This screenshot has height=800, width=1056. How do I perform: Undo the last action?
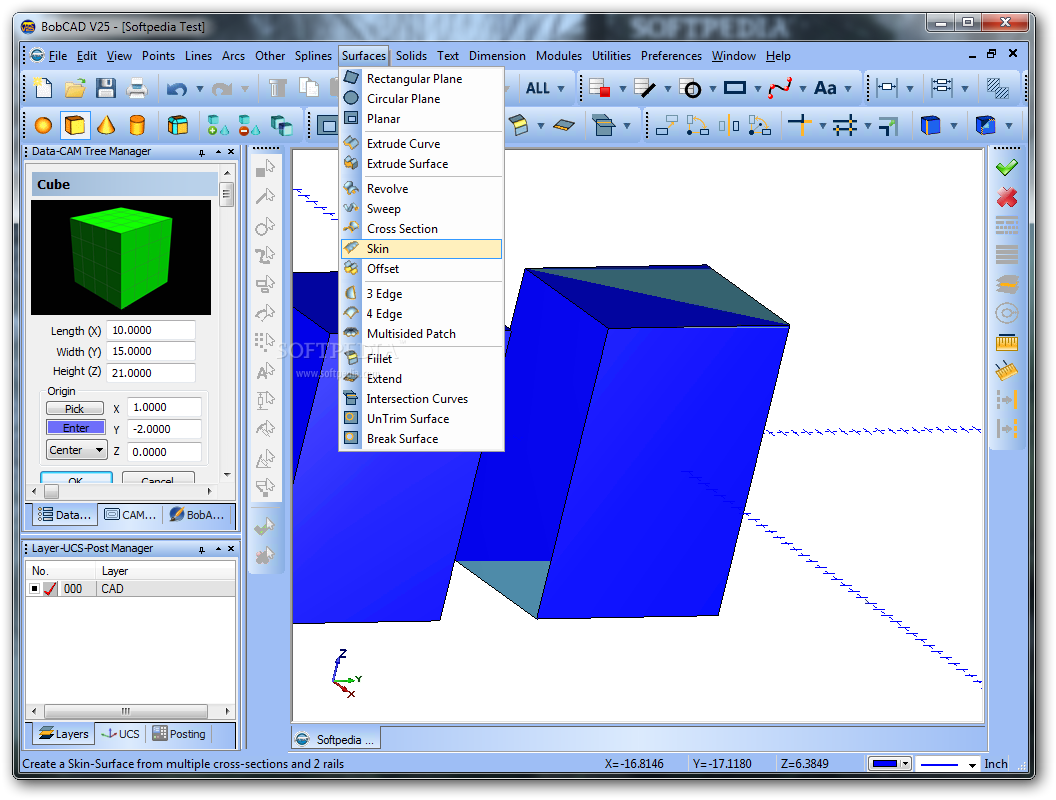coord(176,89)
